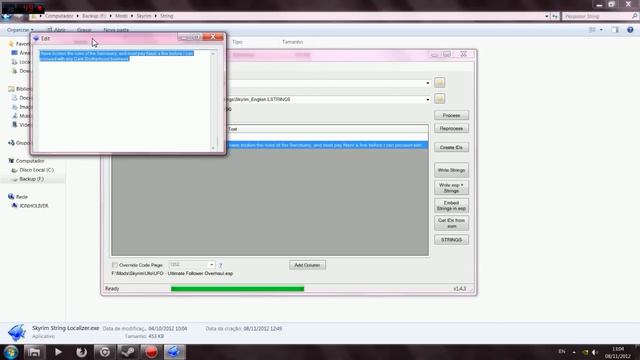Expand the Skyrim_English.LSTRINGS path combo box
640x360 pixels.
427,100
